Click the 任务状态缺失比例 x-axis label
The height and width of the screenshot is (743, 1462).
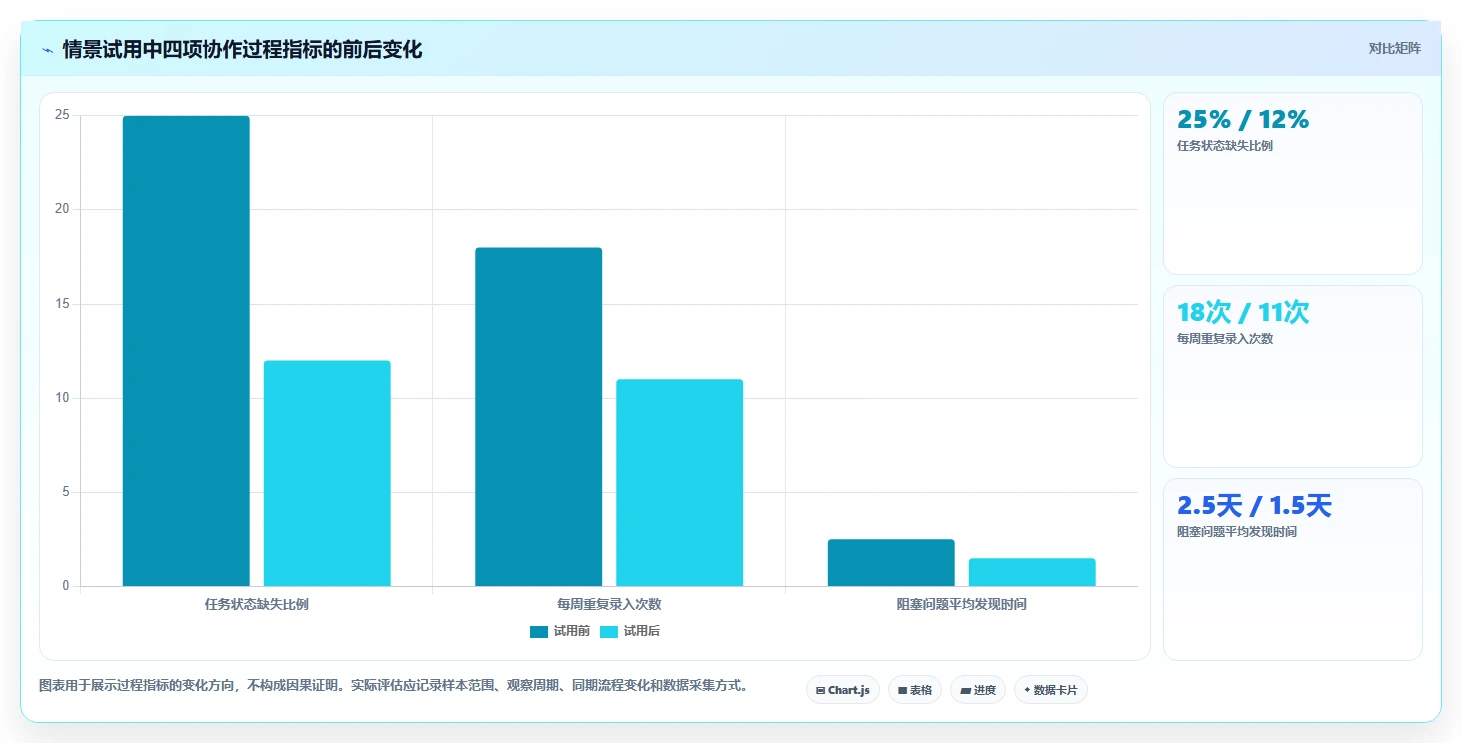[x=257, y=604]
